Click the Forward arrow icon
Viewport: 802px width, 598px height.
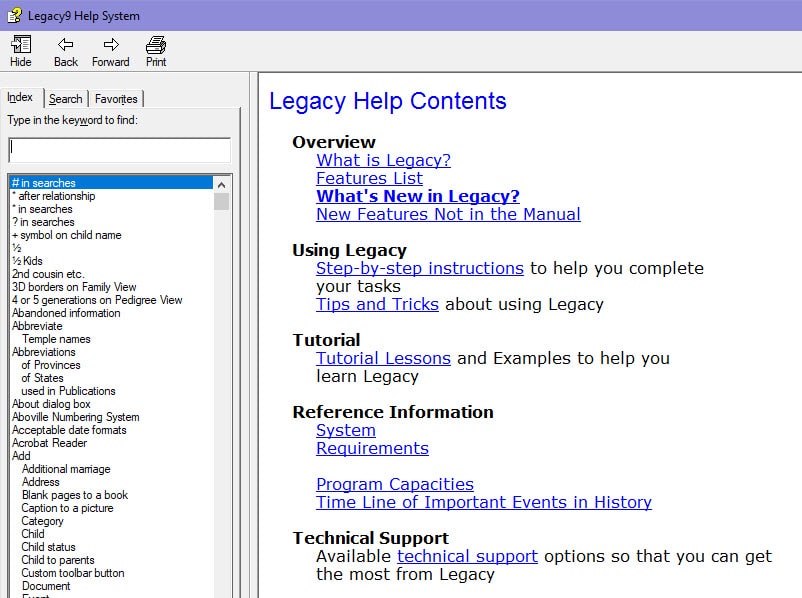[110, 45]
